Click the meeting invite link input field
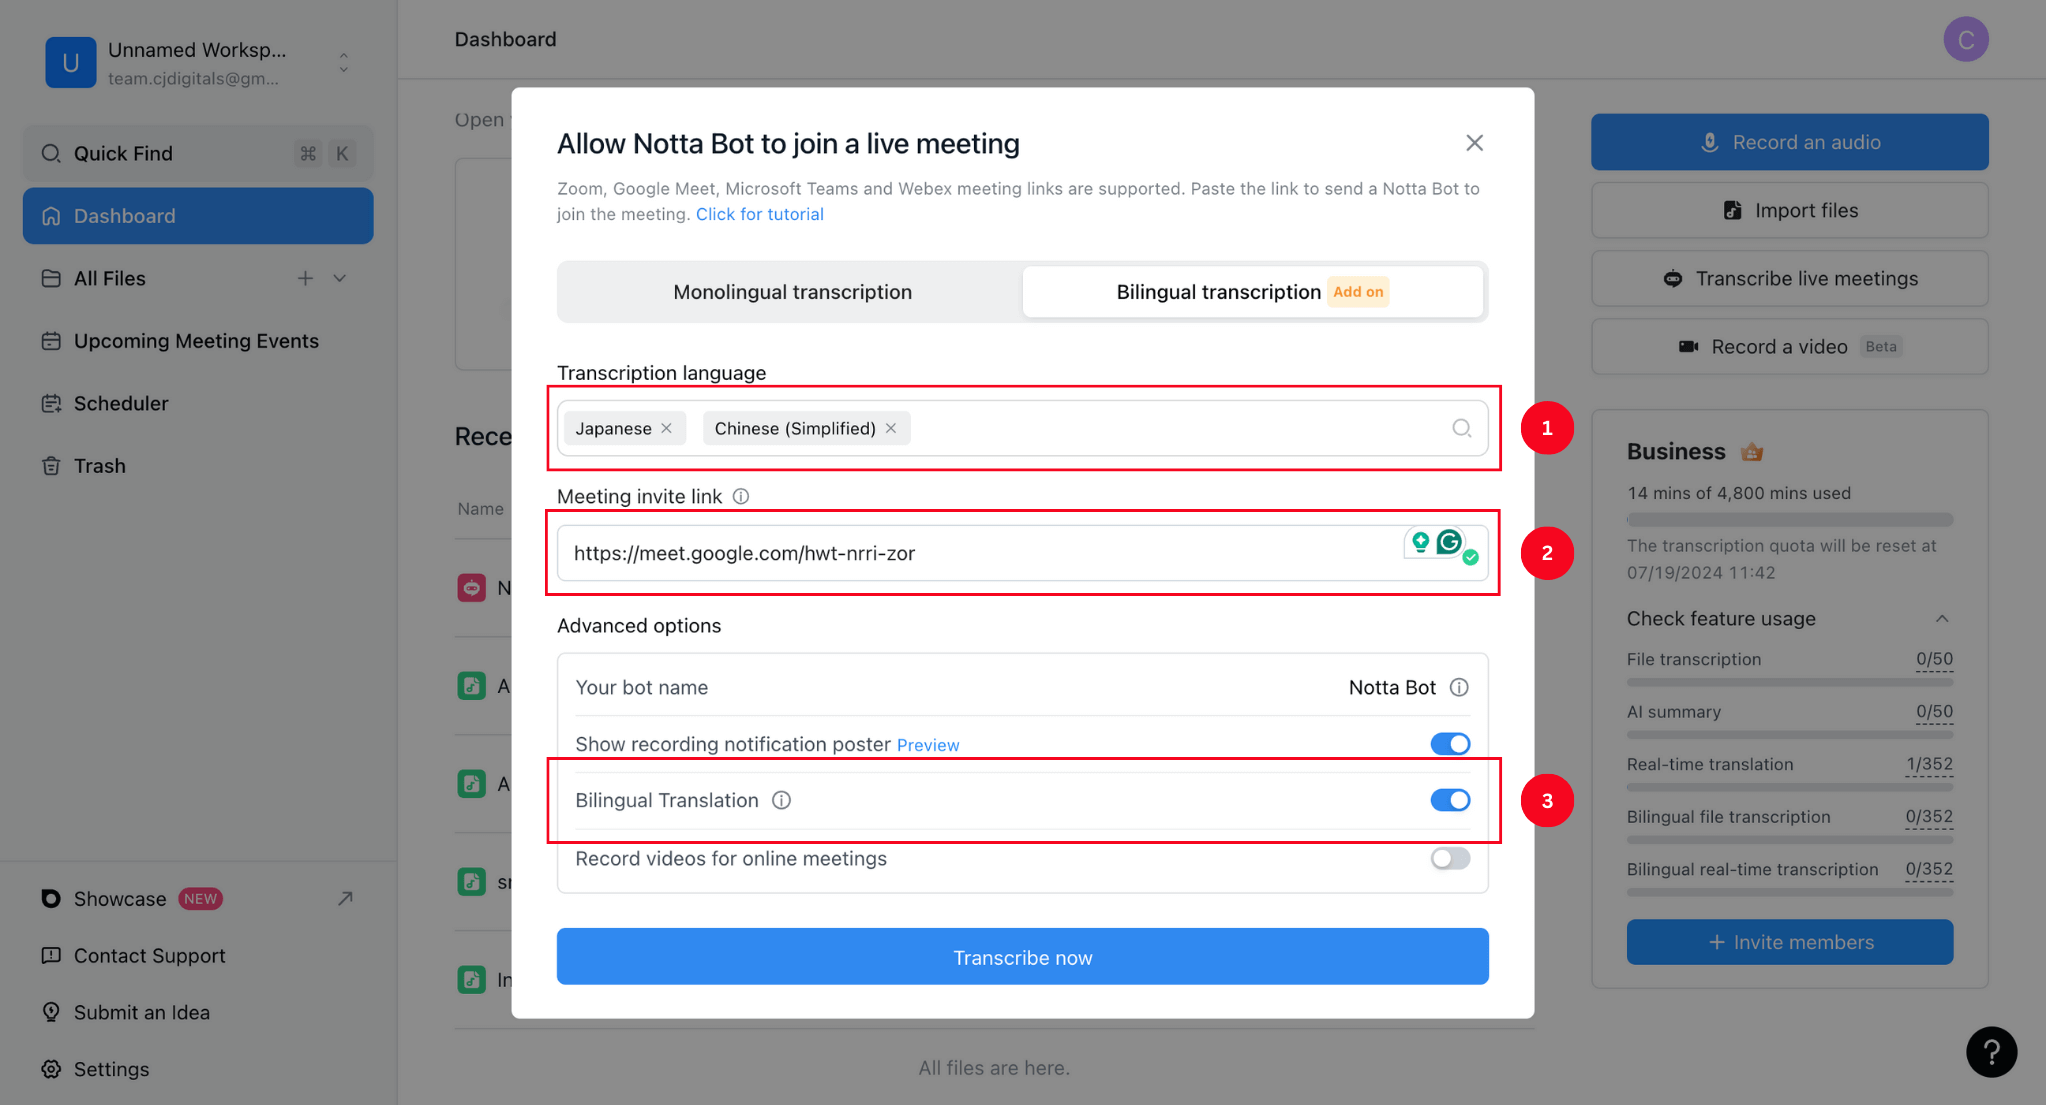This screenshot has width=2048, height=1105. pos(1022,552)
